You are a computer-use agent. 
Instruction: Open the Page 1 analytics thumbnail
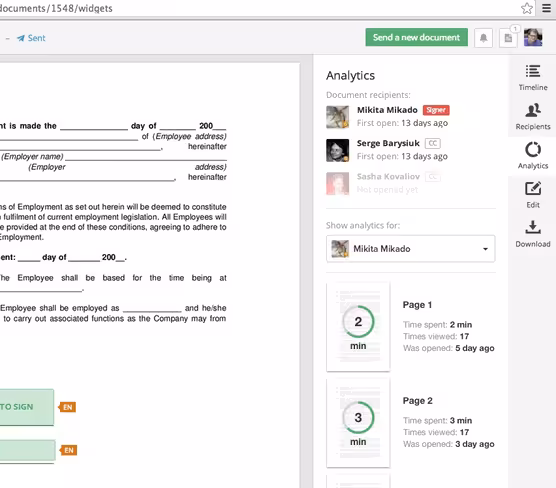pos(358,327)
